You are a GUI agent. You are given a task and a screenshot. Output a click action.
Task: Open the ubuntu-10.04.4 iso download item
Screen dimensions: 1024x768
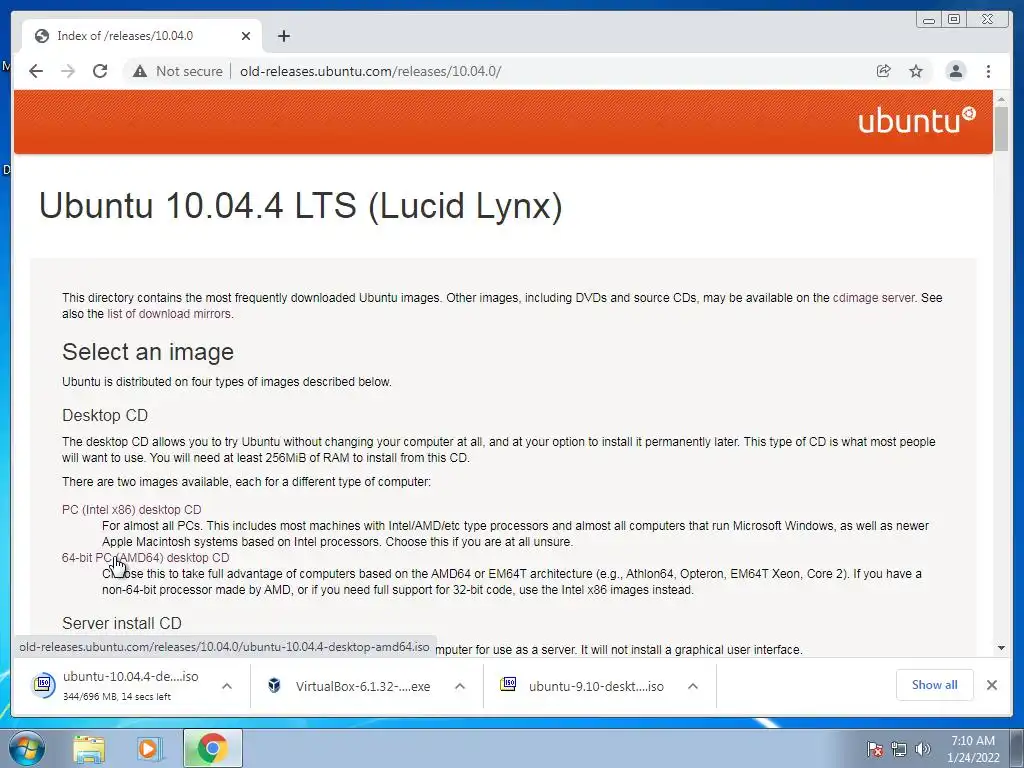(124, 685)
